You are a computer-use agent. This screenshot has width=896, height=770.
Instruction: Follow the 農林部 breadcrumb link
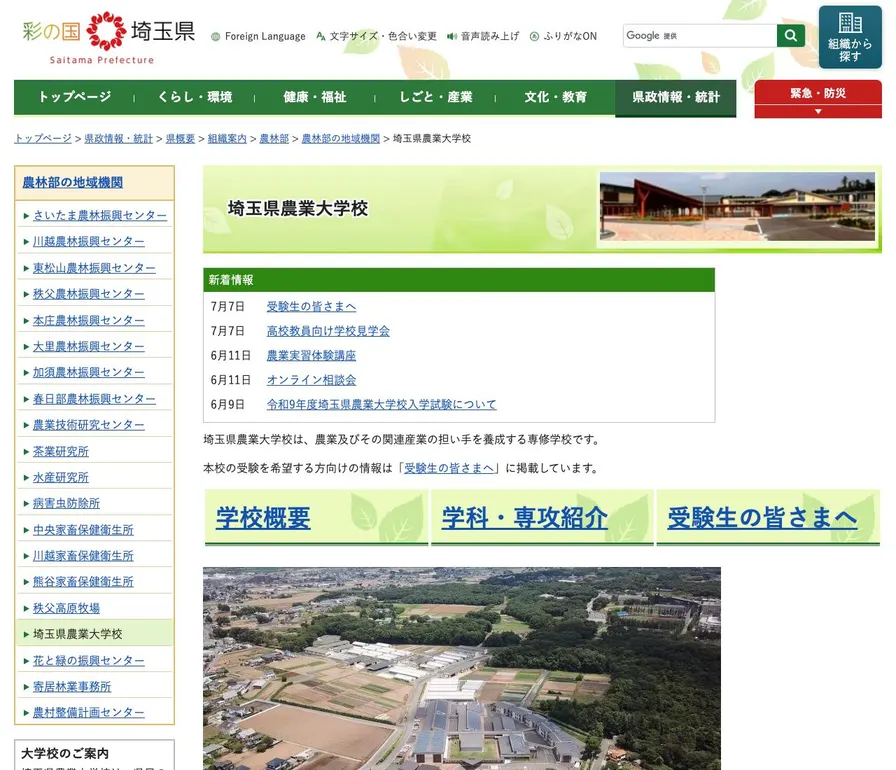[x=274, y=138]
